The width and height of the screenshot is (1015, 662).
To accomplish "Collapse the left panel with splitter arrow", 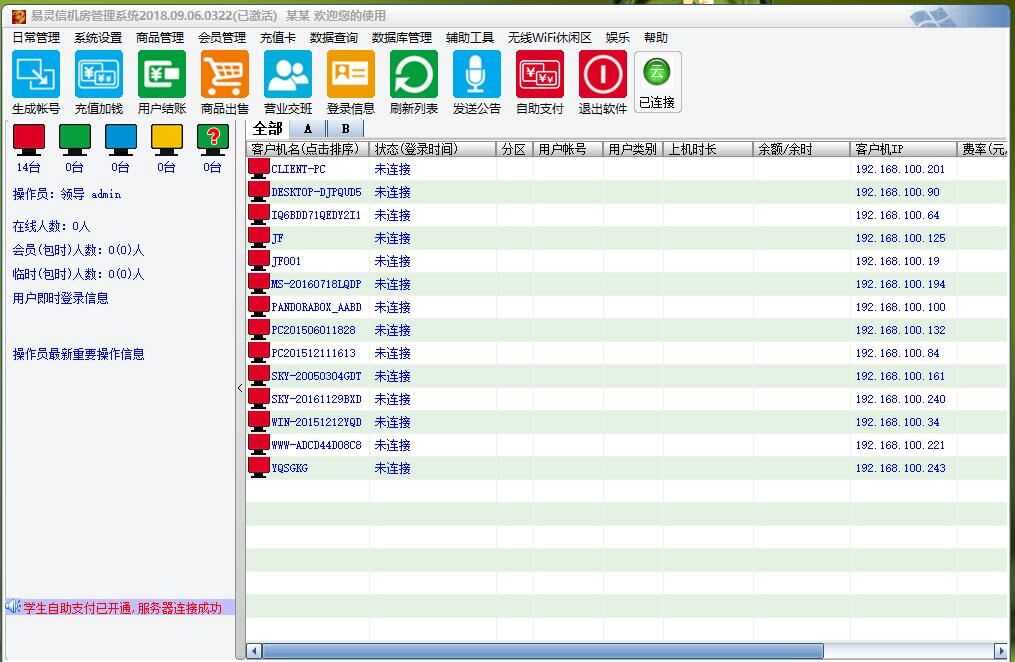I will (x=240, y=388).
